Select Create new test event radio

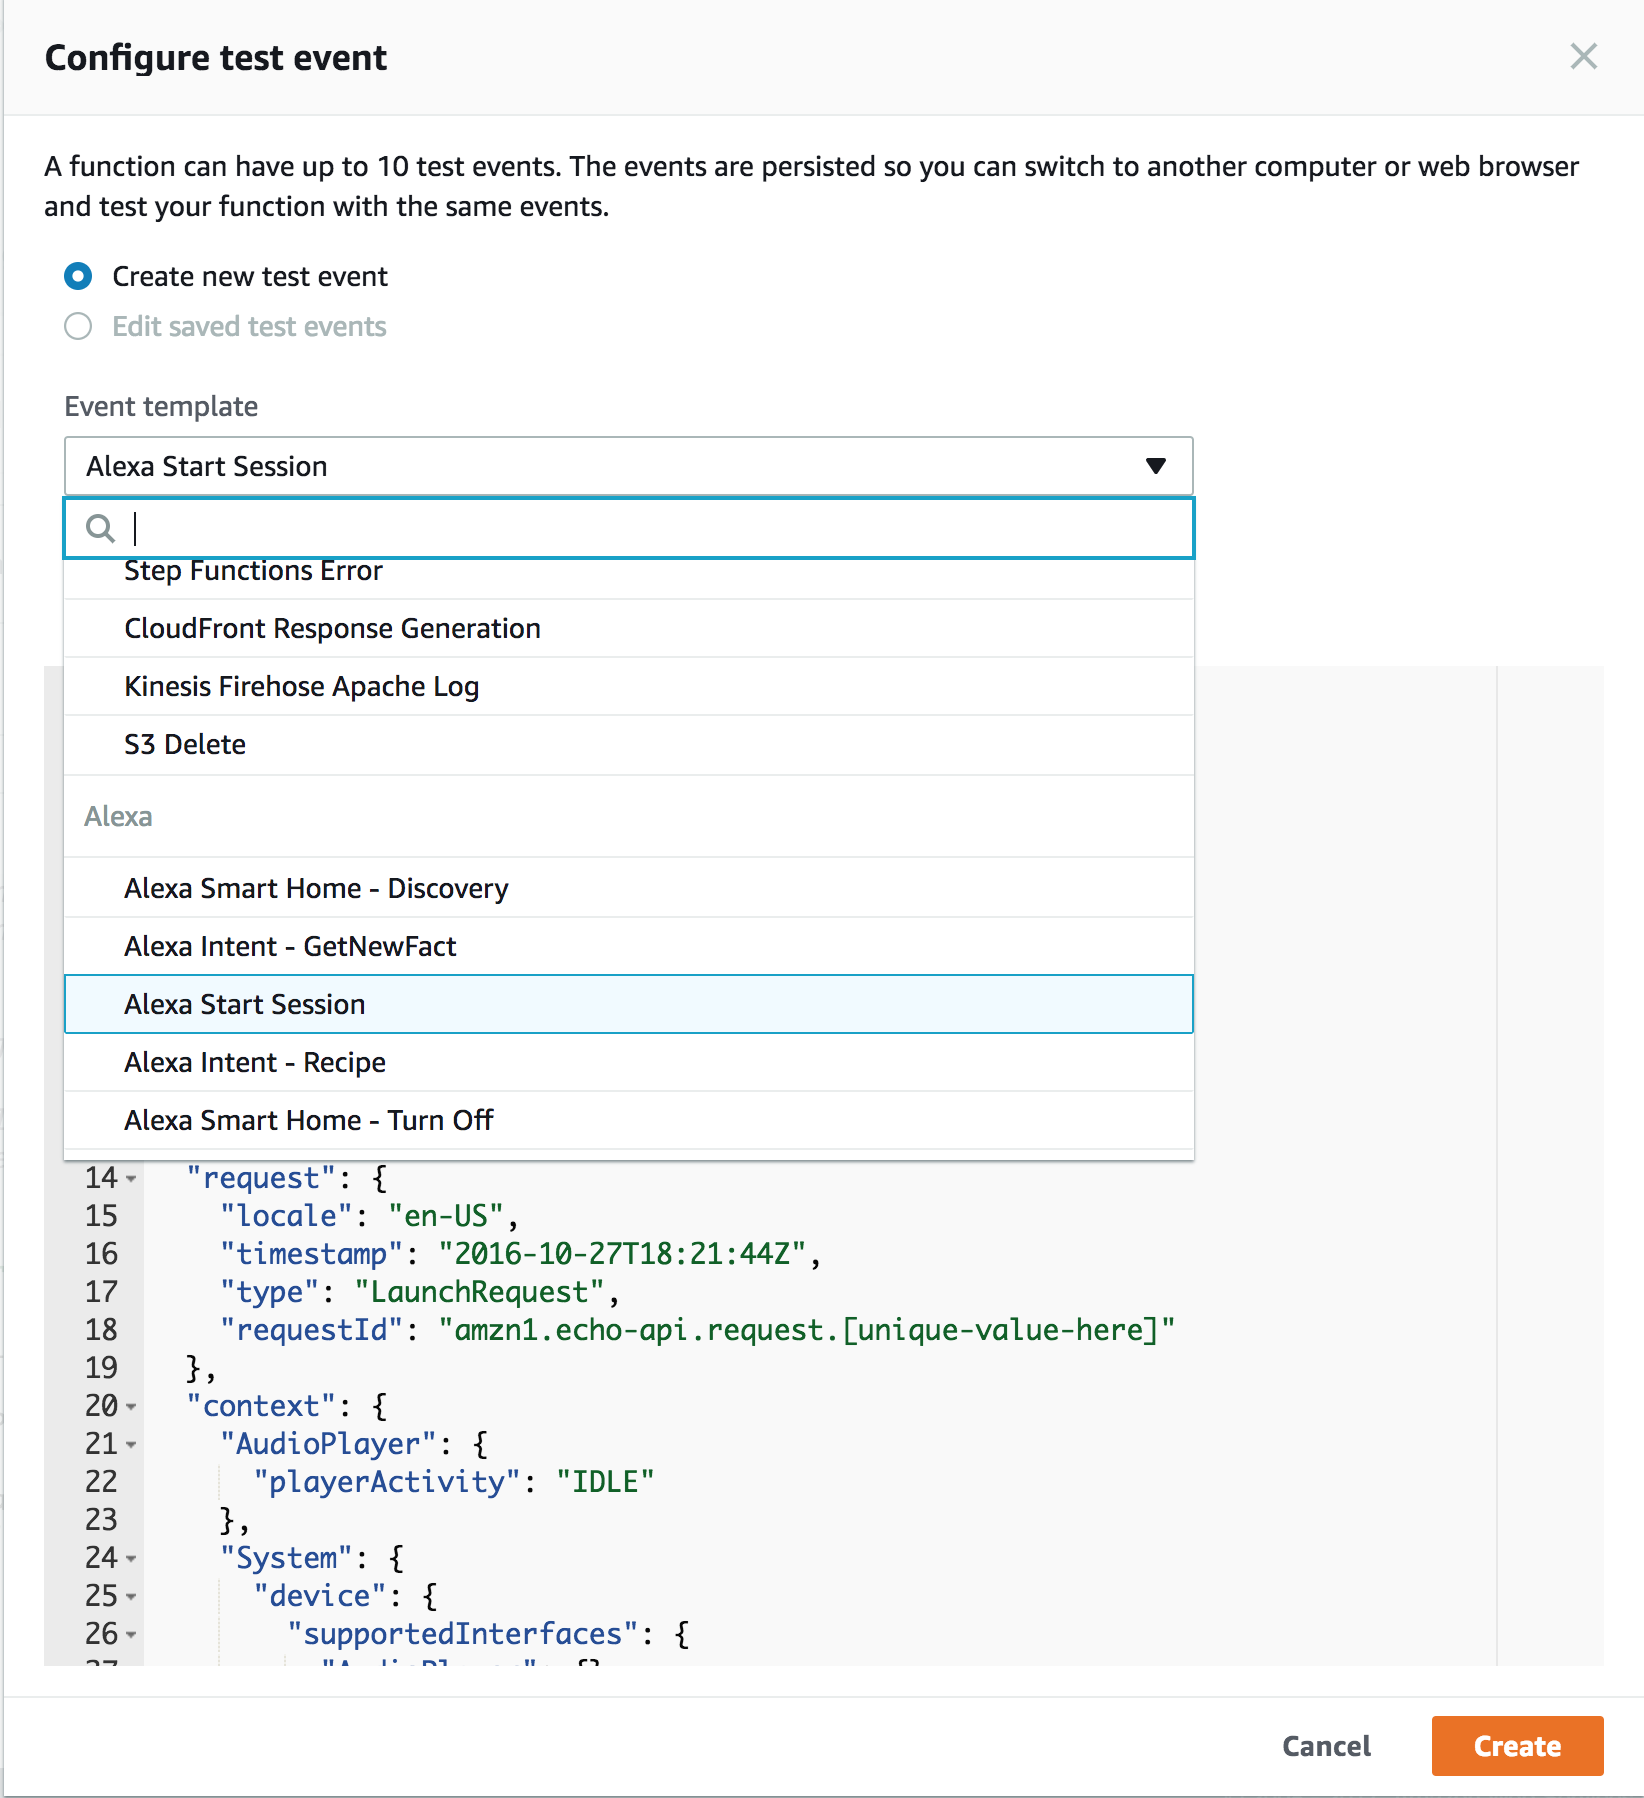click(x=78, y=276)
